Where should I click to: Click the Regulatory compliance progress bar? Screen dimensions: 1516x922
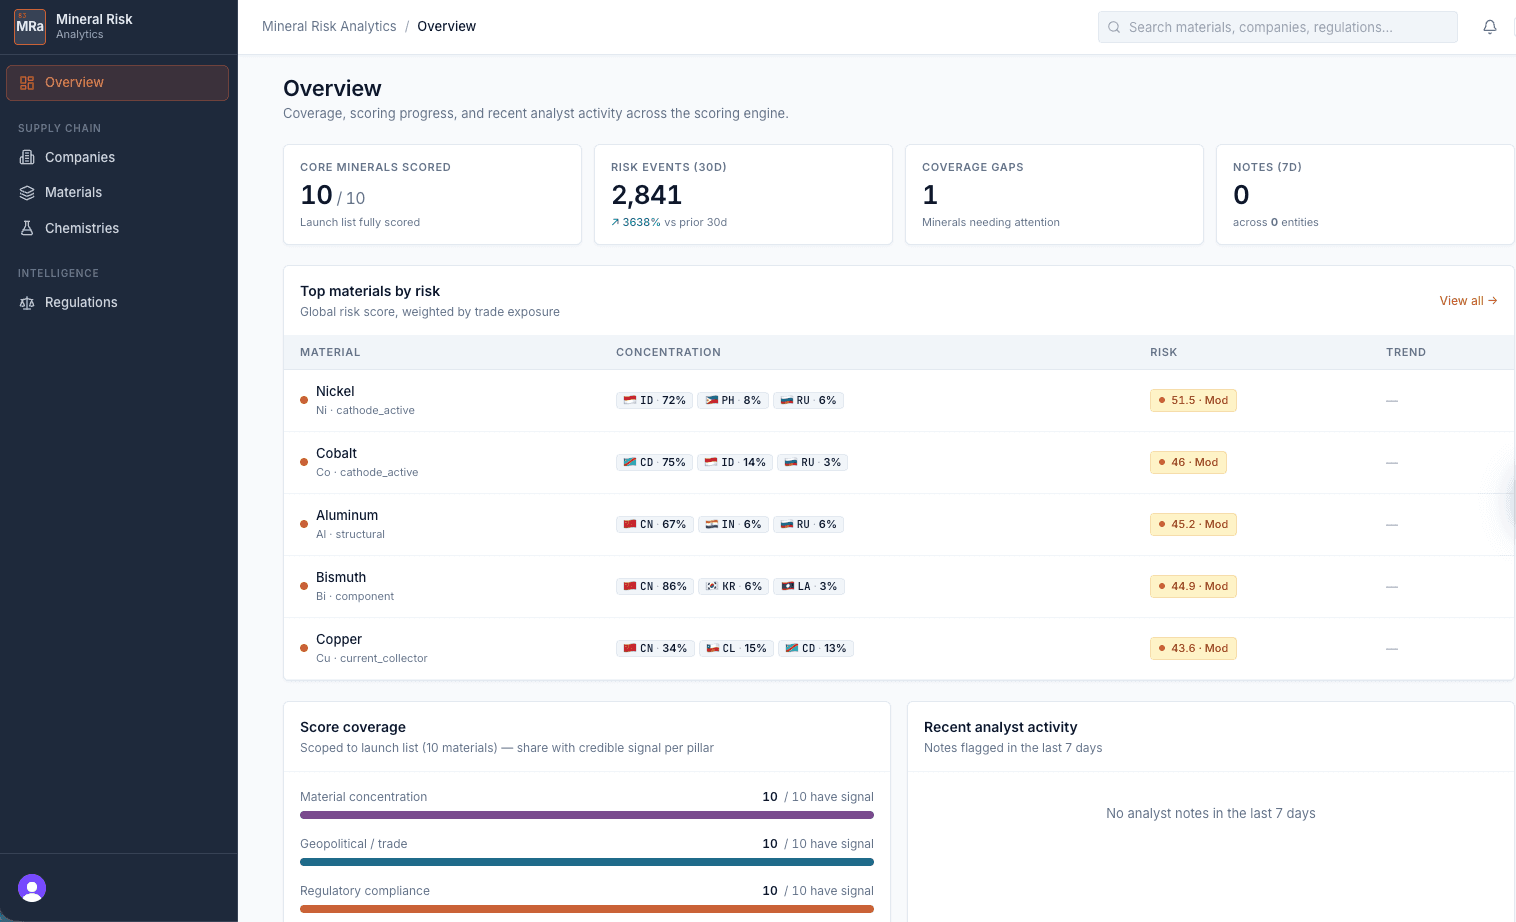587,909
